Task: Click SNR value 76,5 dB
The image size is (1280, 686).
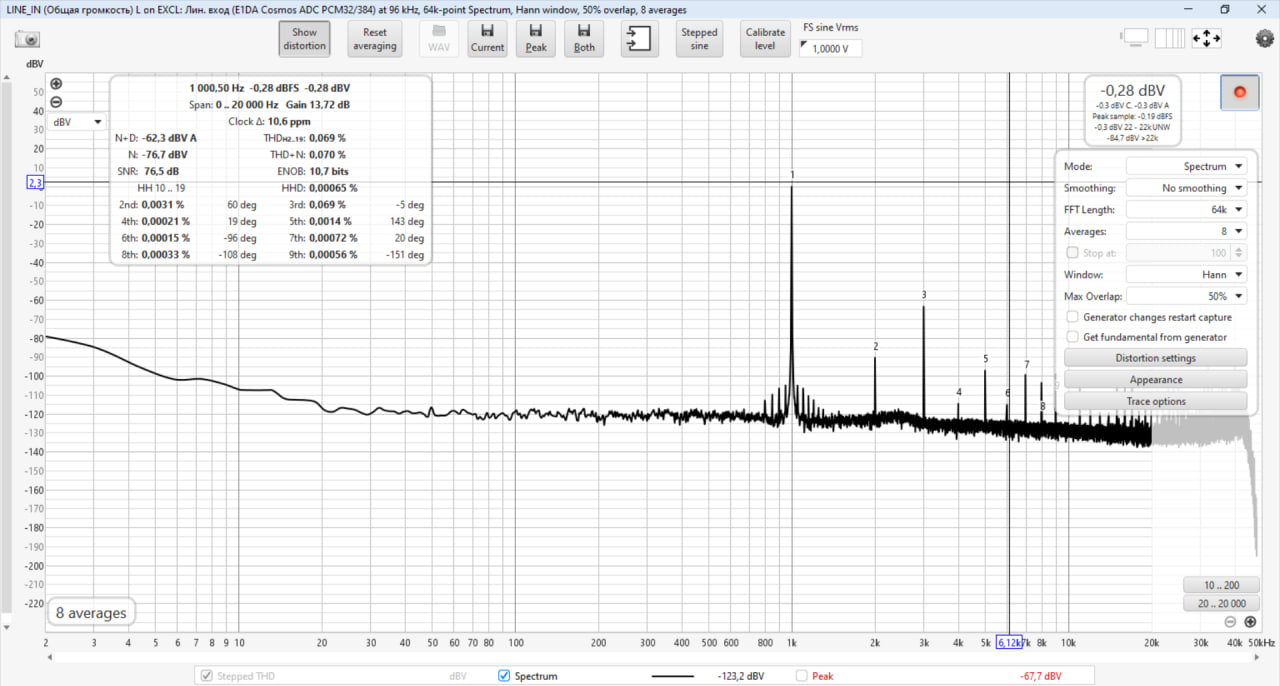Action: pyautogui.click(x=162, y=171)
